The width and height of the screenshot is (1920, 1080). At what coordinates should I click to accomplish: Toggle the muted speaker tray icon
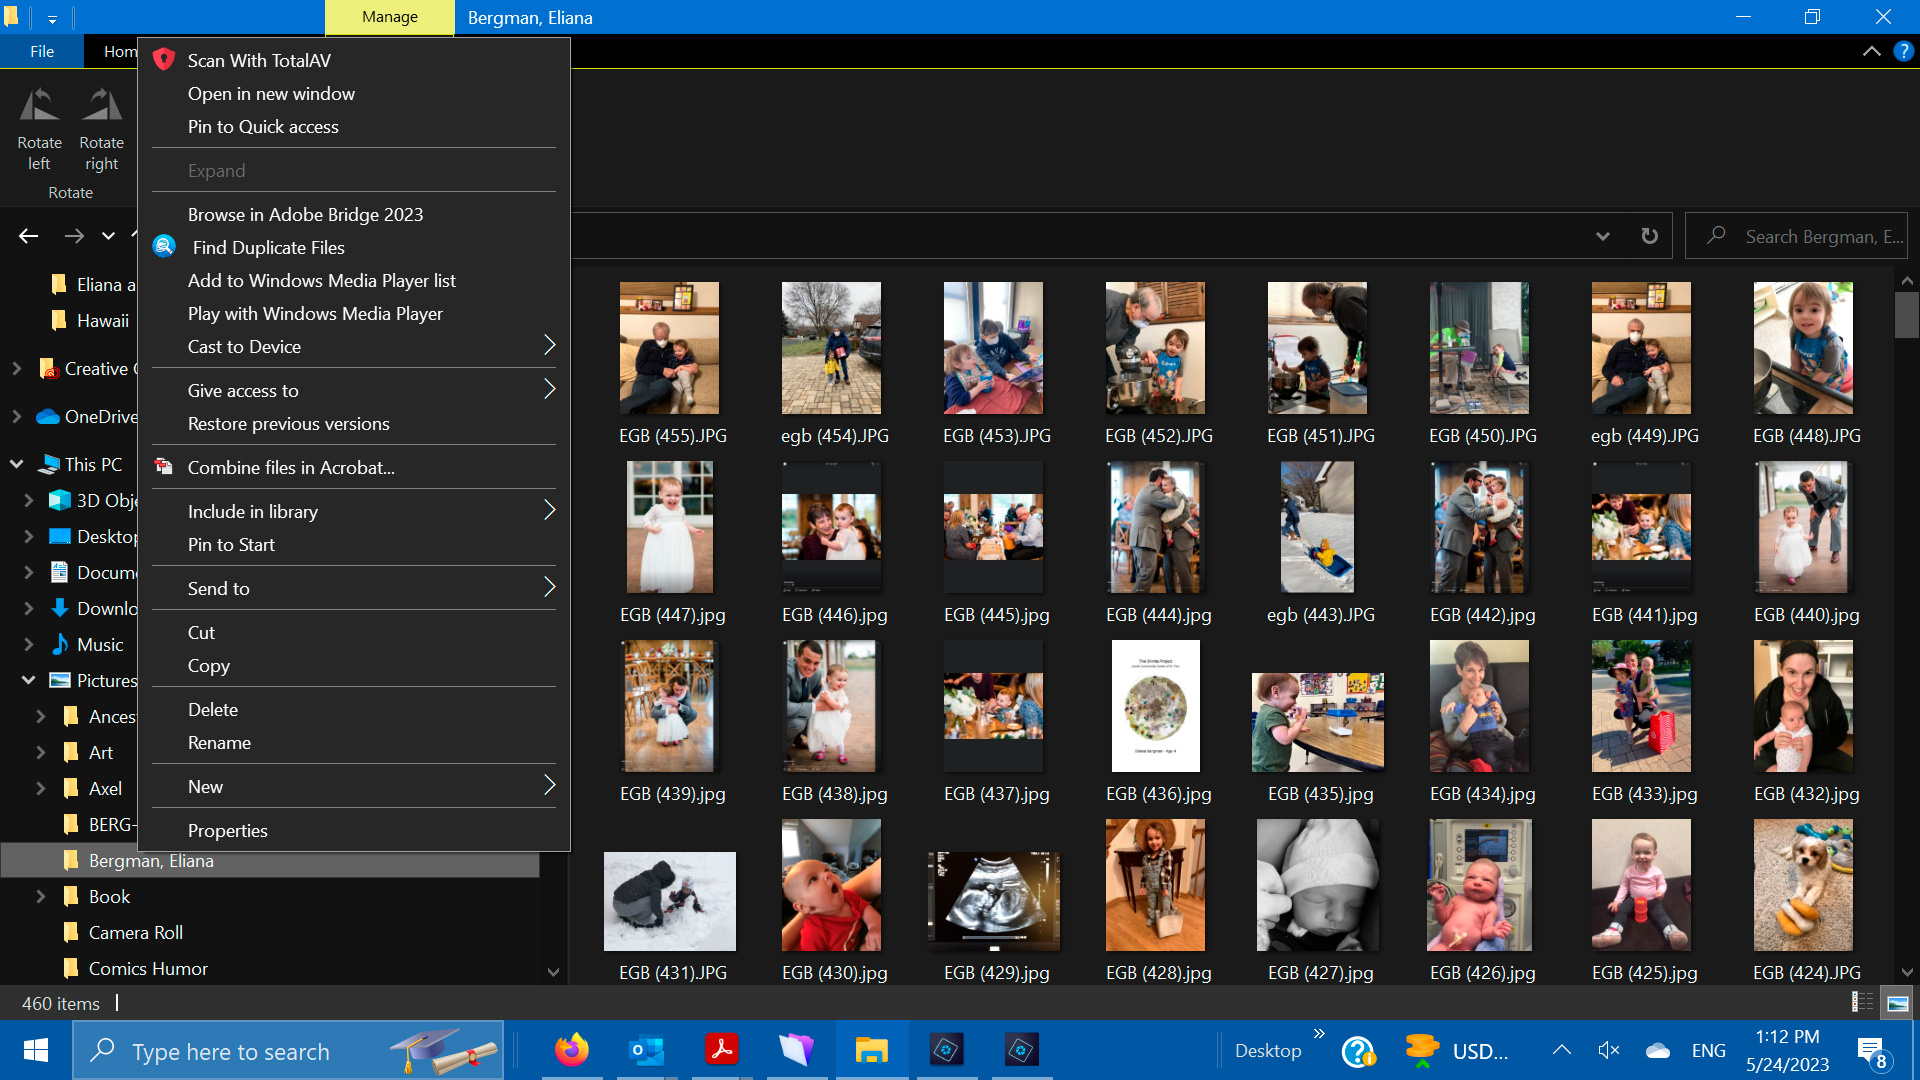[1608, 1050]
